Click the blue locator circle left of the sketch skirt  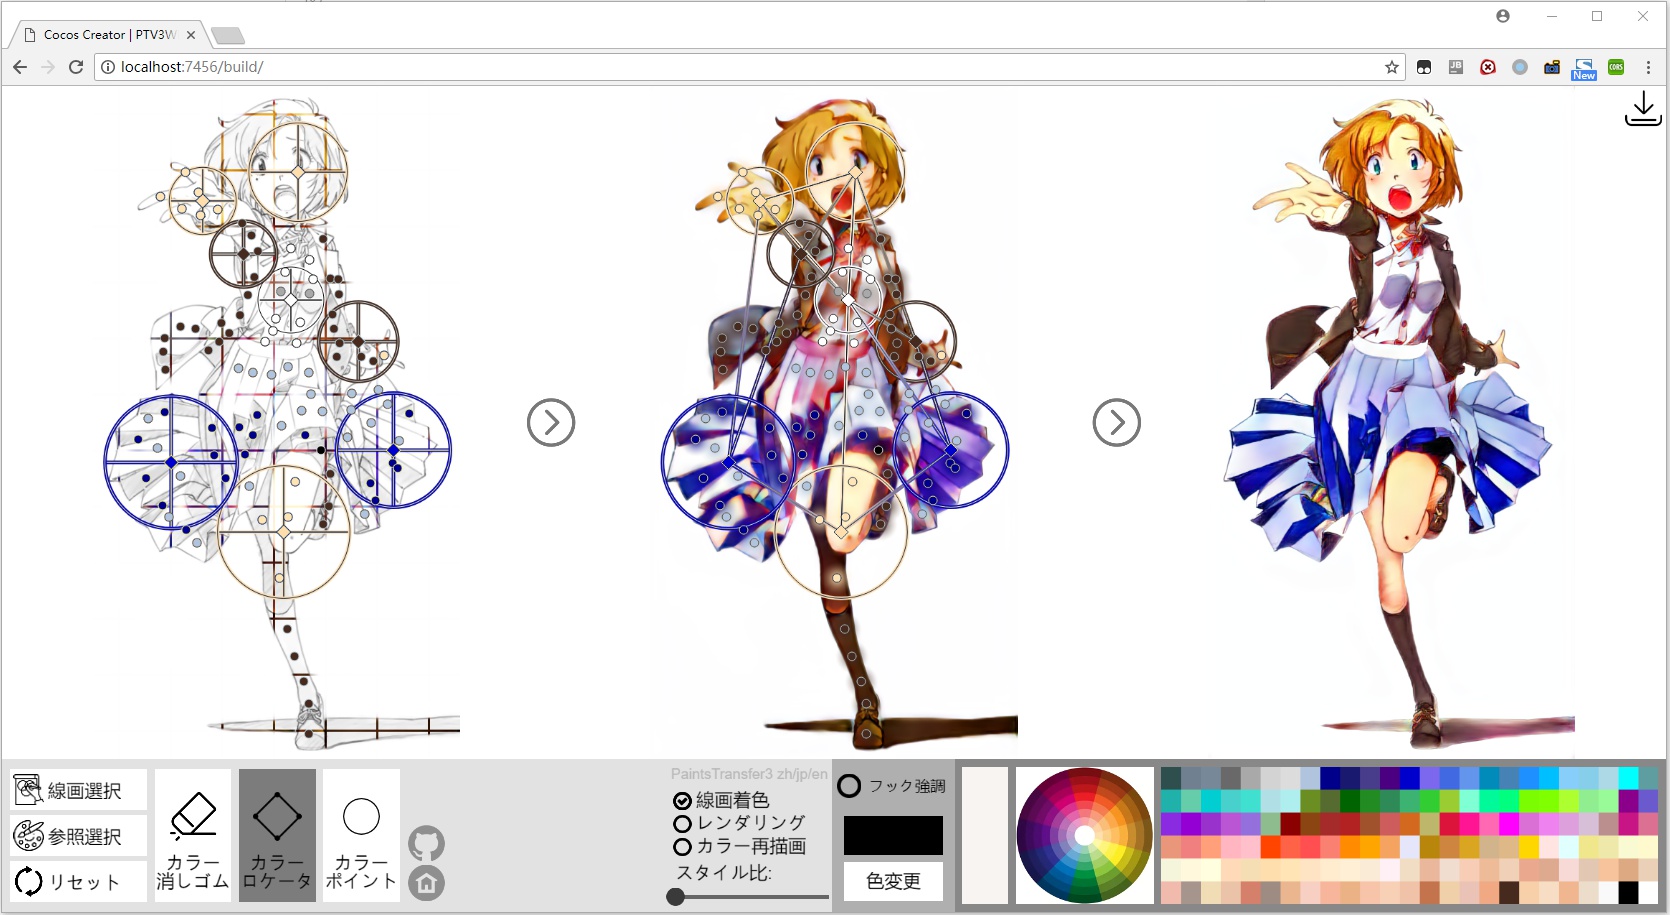pyautogui.click(x=171, y=462)
